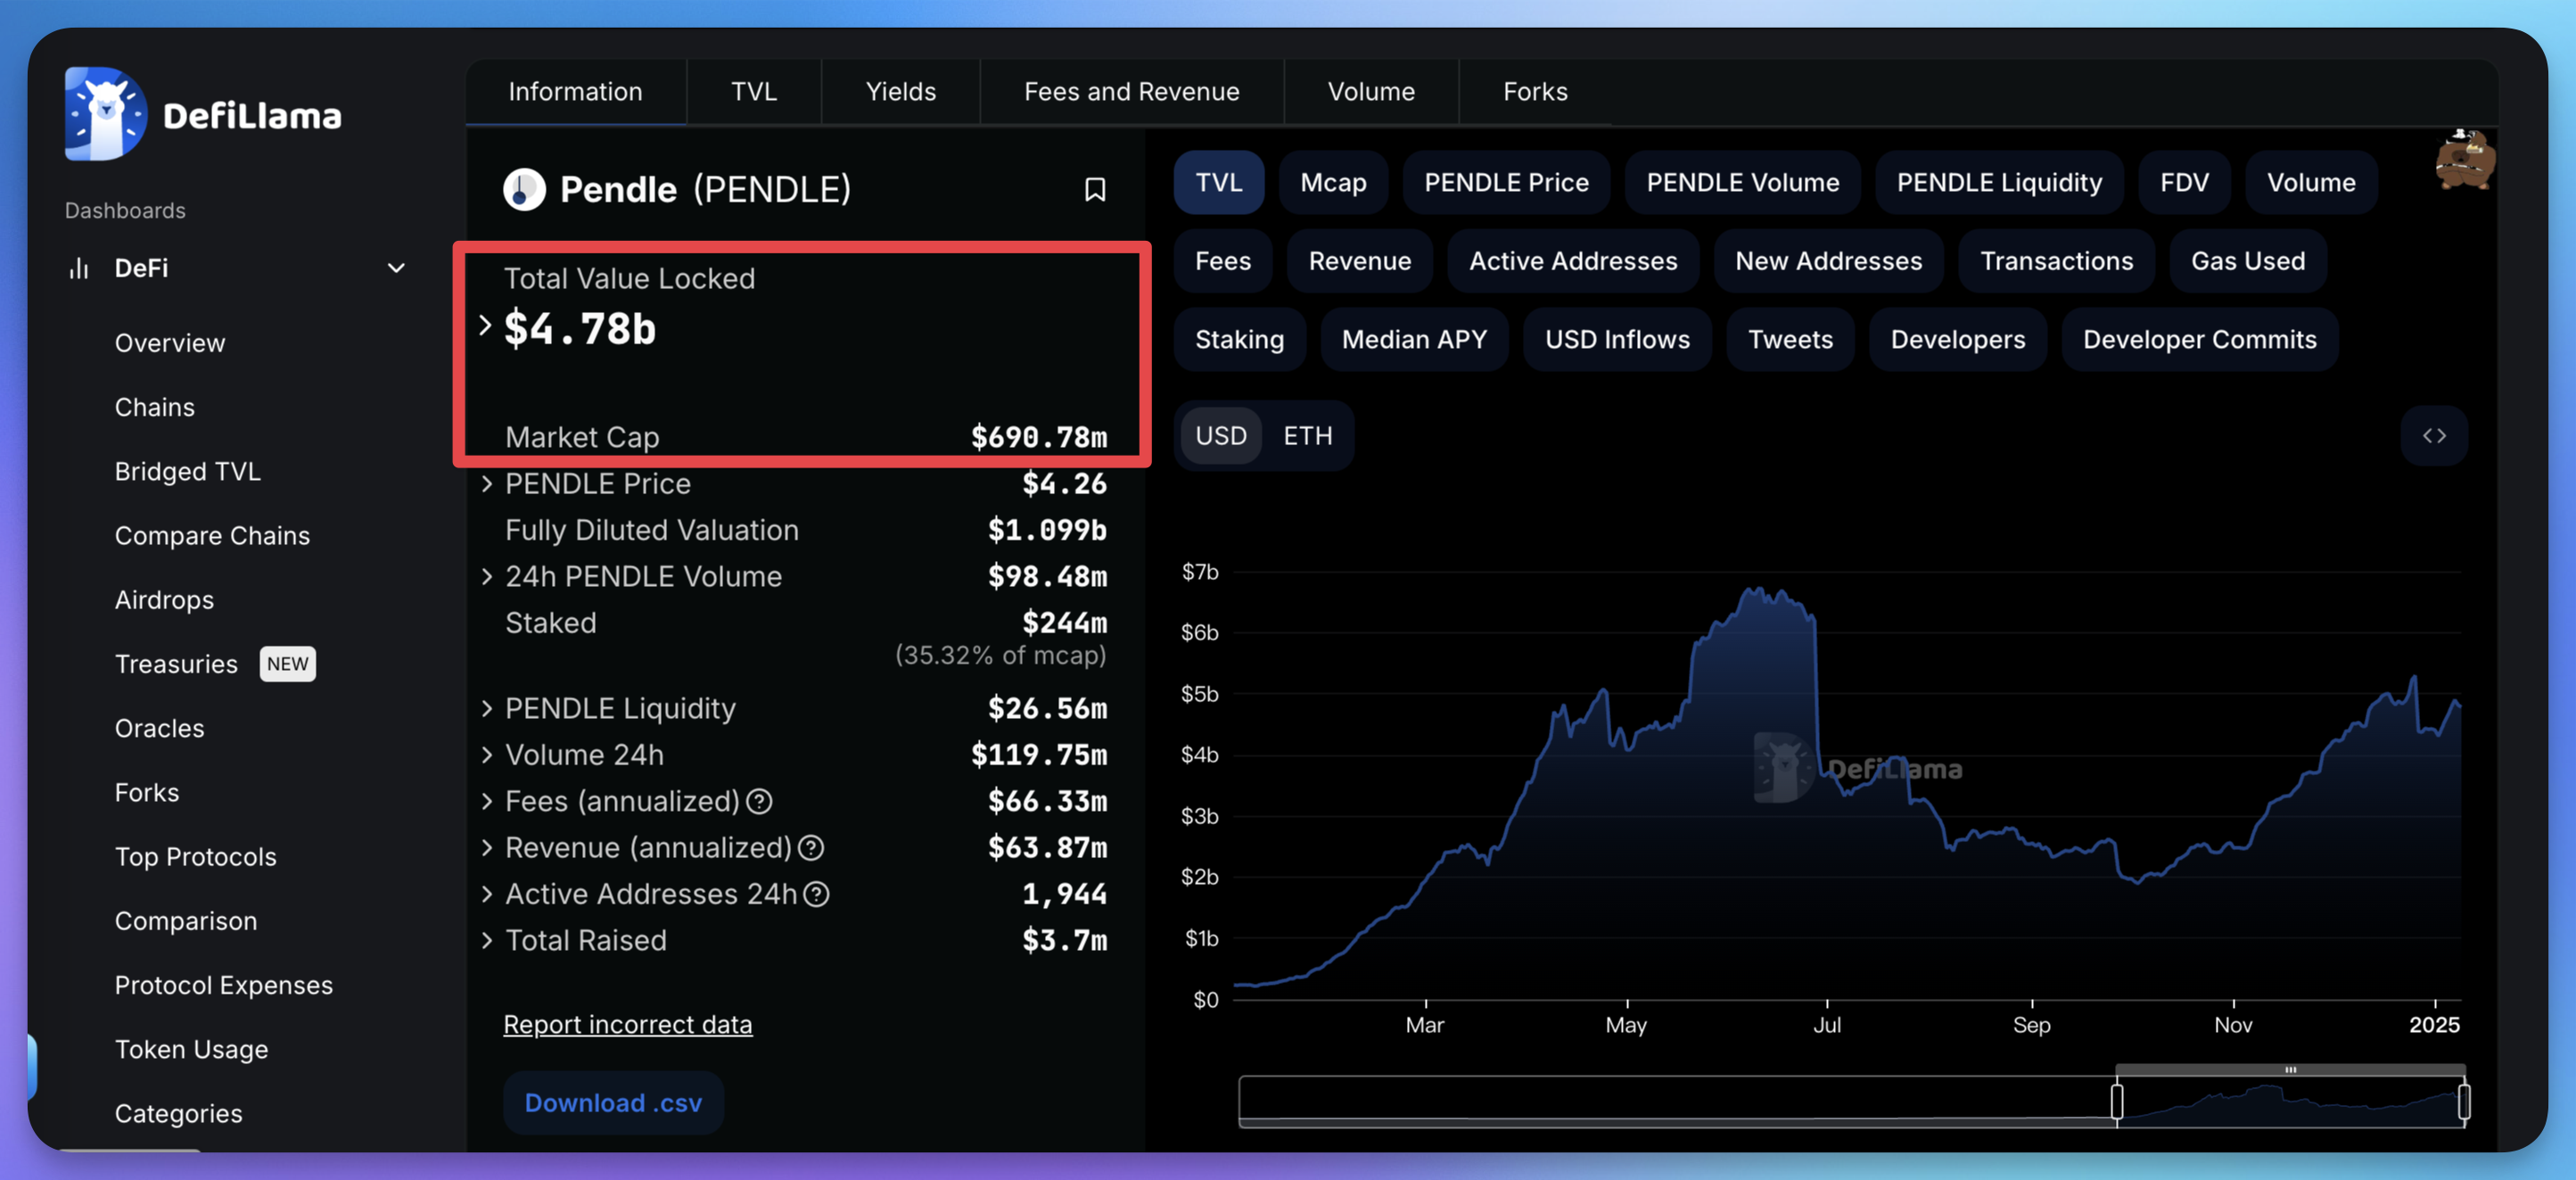The width and height of the screenshot is (2576, 1180).
Task: Enable the Active Addresses chart metric
Action: click(1573, 261)
